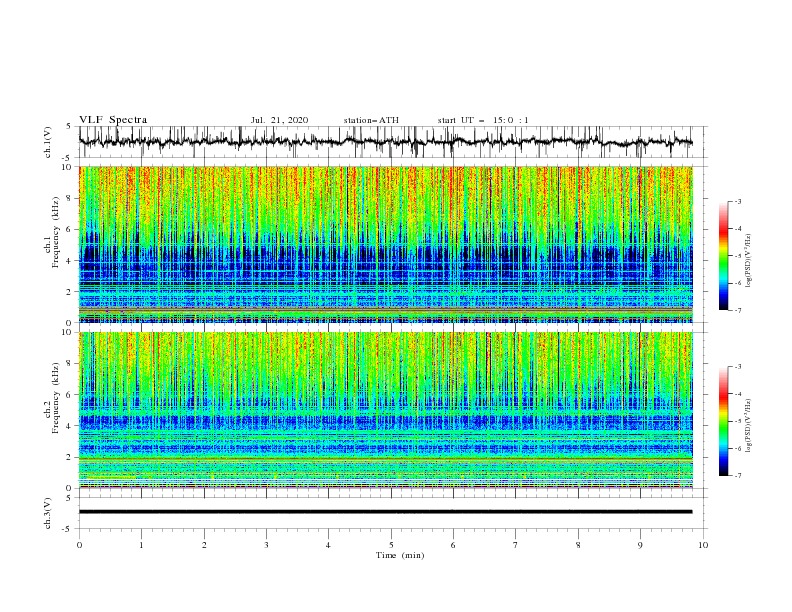
Task: Click the time axis tick label "4"
Action: pyautogui.click(x=328, y=545)
